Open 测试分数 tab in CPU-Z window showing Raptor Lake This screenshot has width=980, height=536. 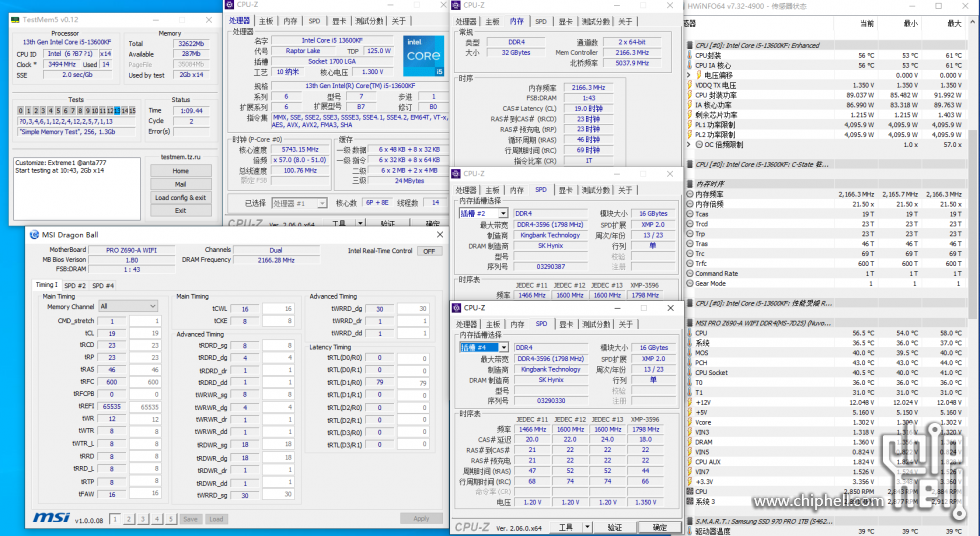pyautogui.click(x=369, y=21)
